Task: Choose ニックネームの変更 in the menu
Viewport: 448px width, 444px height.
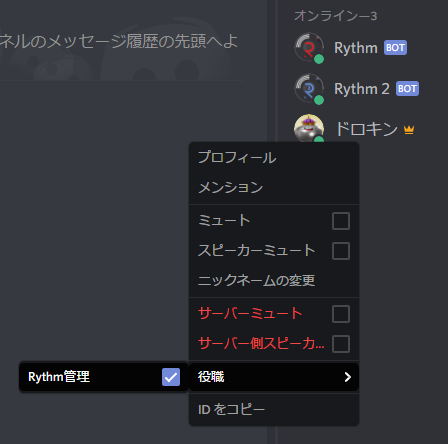Action: (x=274, y=280)
